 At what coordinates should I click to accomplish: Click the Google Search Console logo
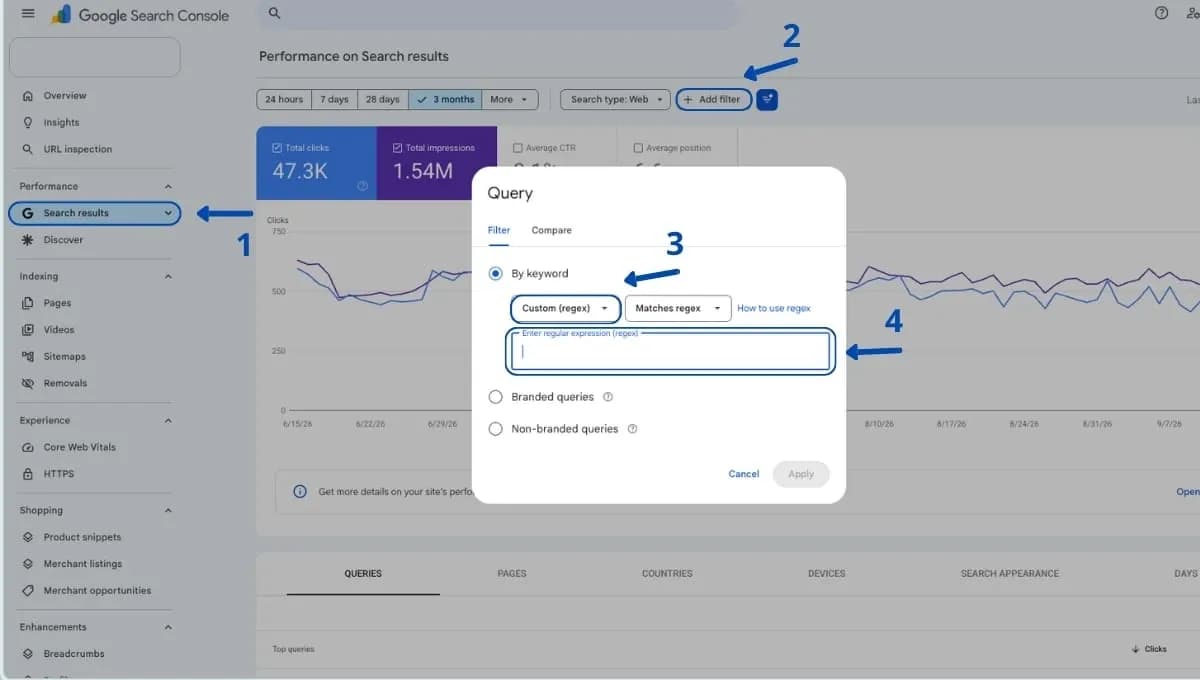pos(140,15)
